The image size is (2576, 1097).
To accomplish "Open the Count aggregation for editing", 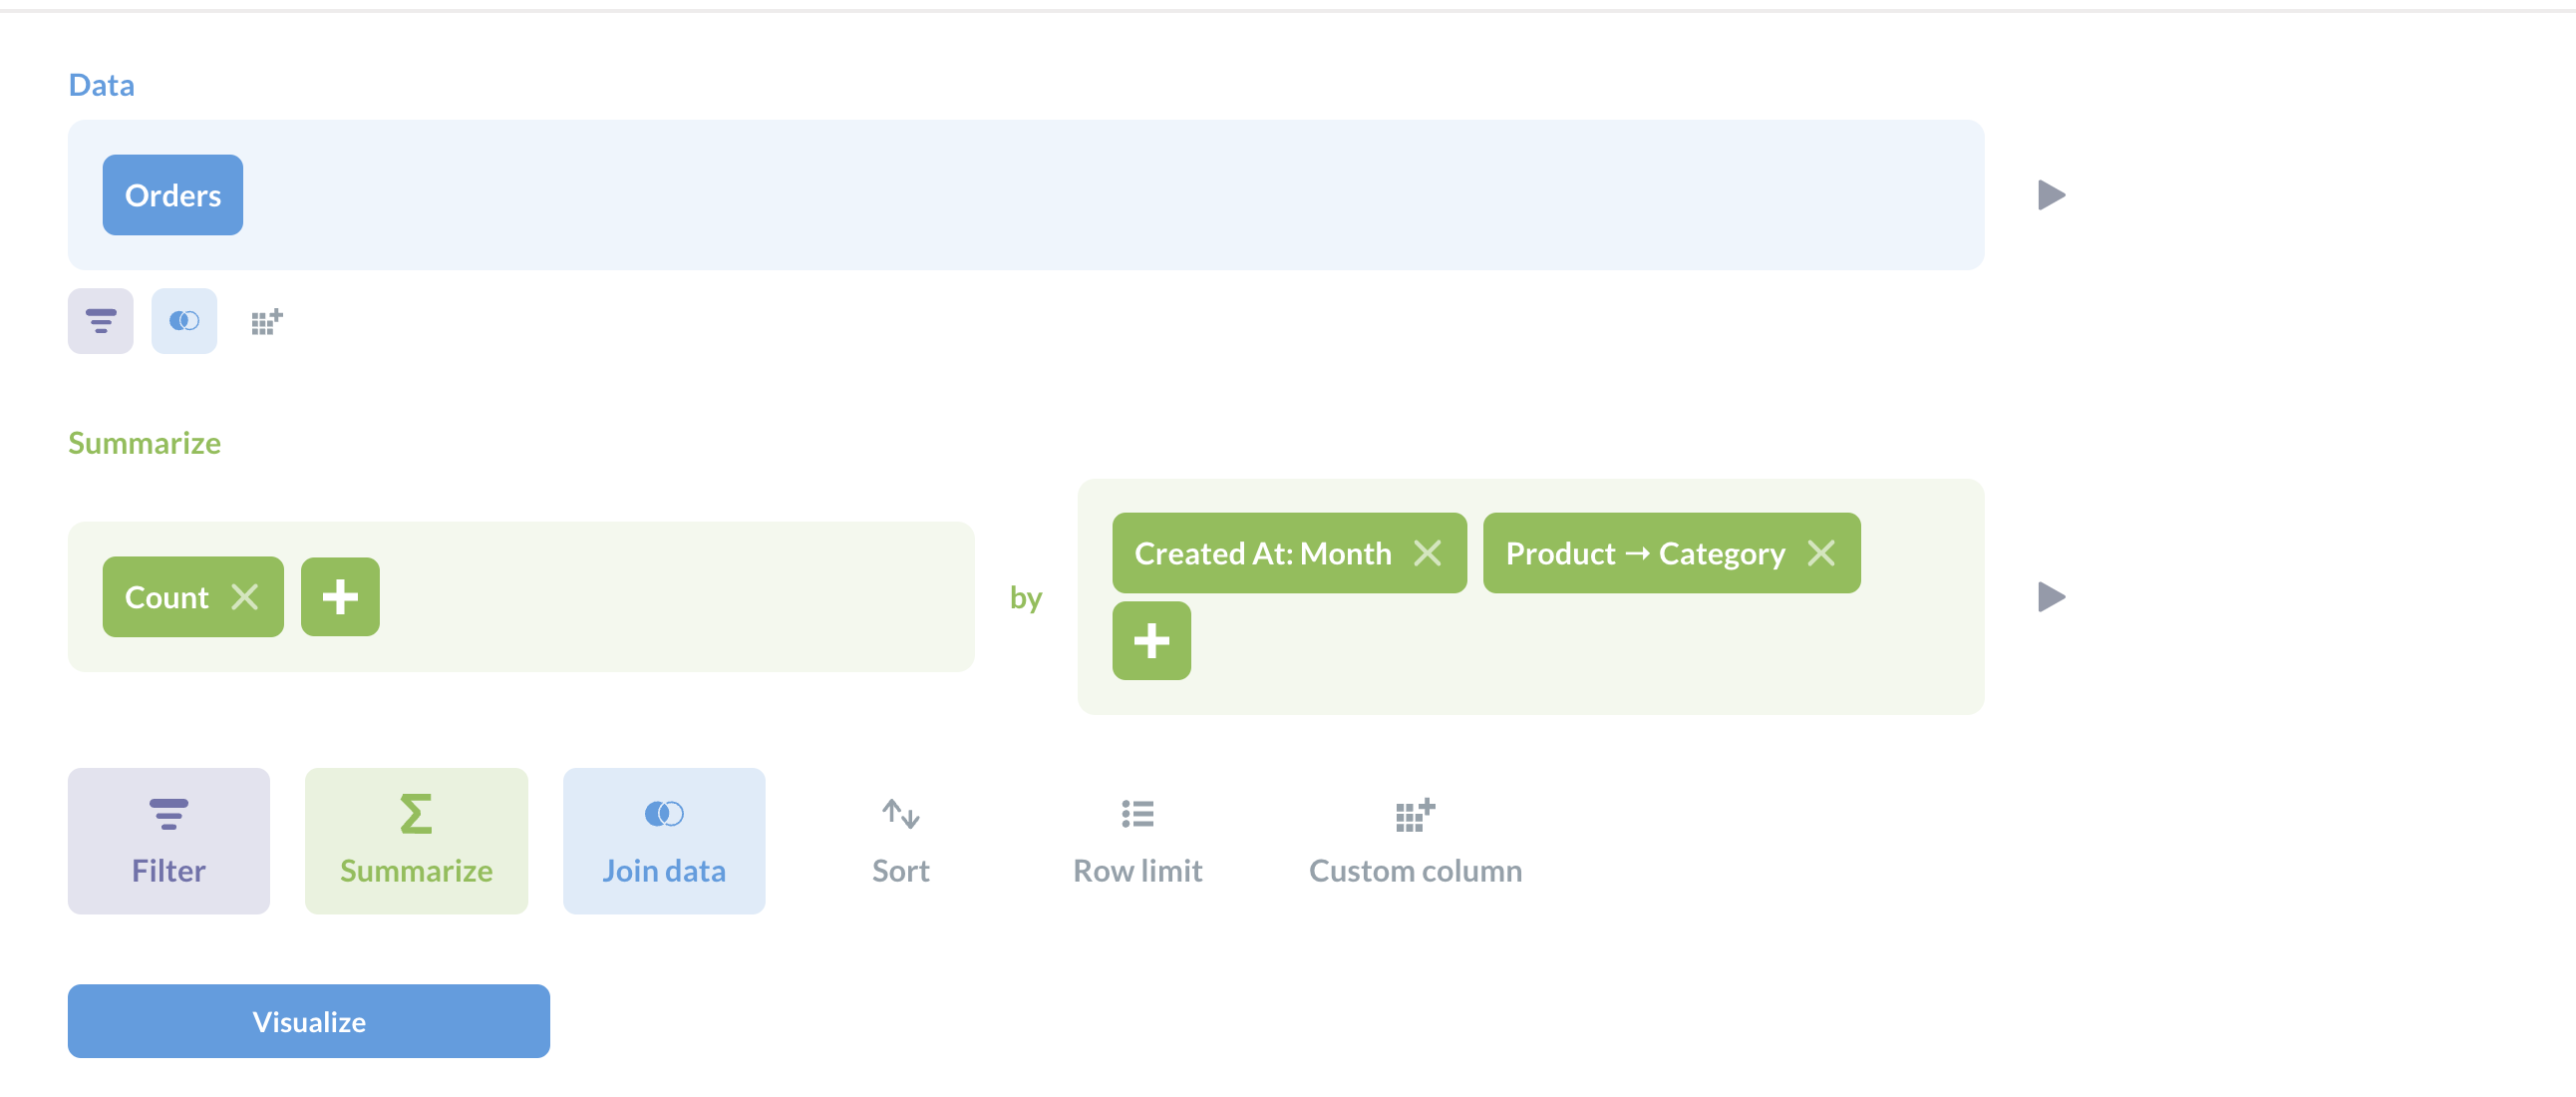I will point(165,596).
